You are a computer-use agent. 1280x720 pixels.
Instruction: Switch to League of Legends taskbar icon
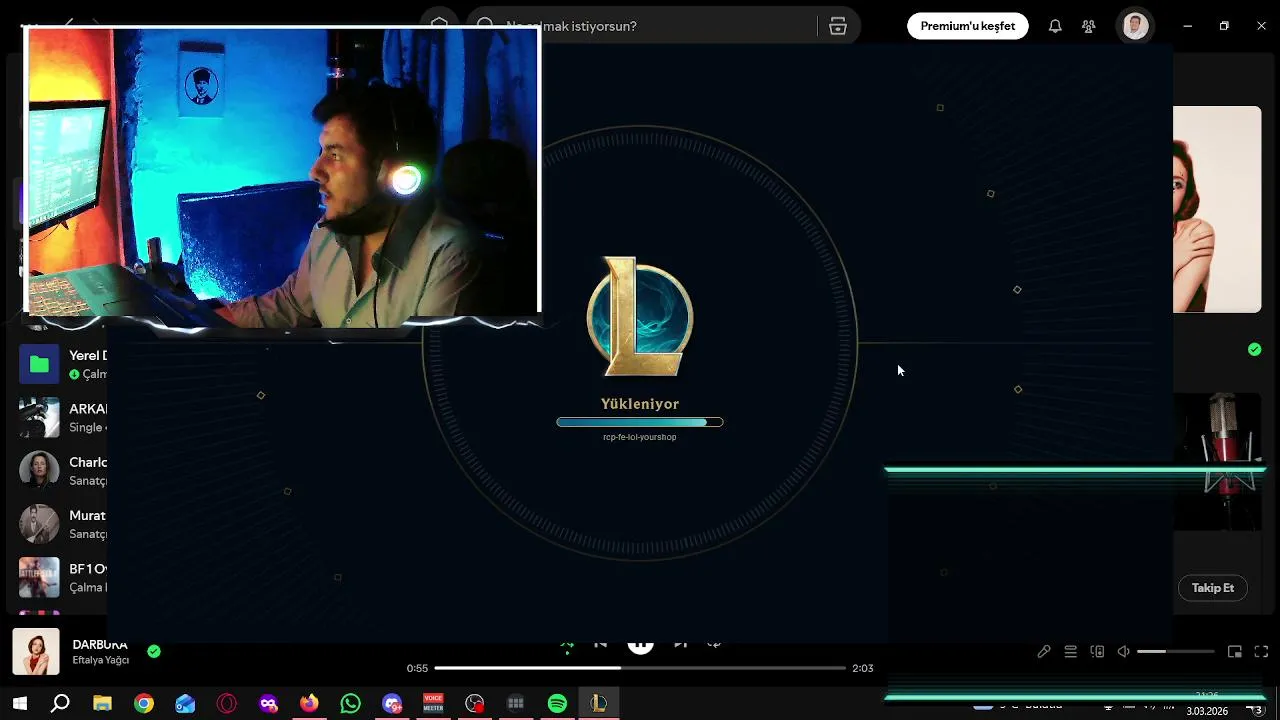tap(598, 704)
